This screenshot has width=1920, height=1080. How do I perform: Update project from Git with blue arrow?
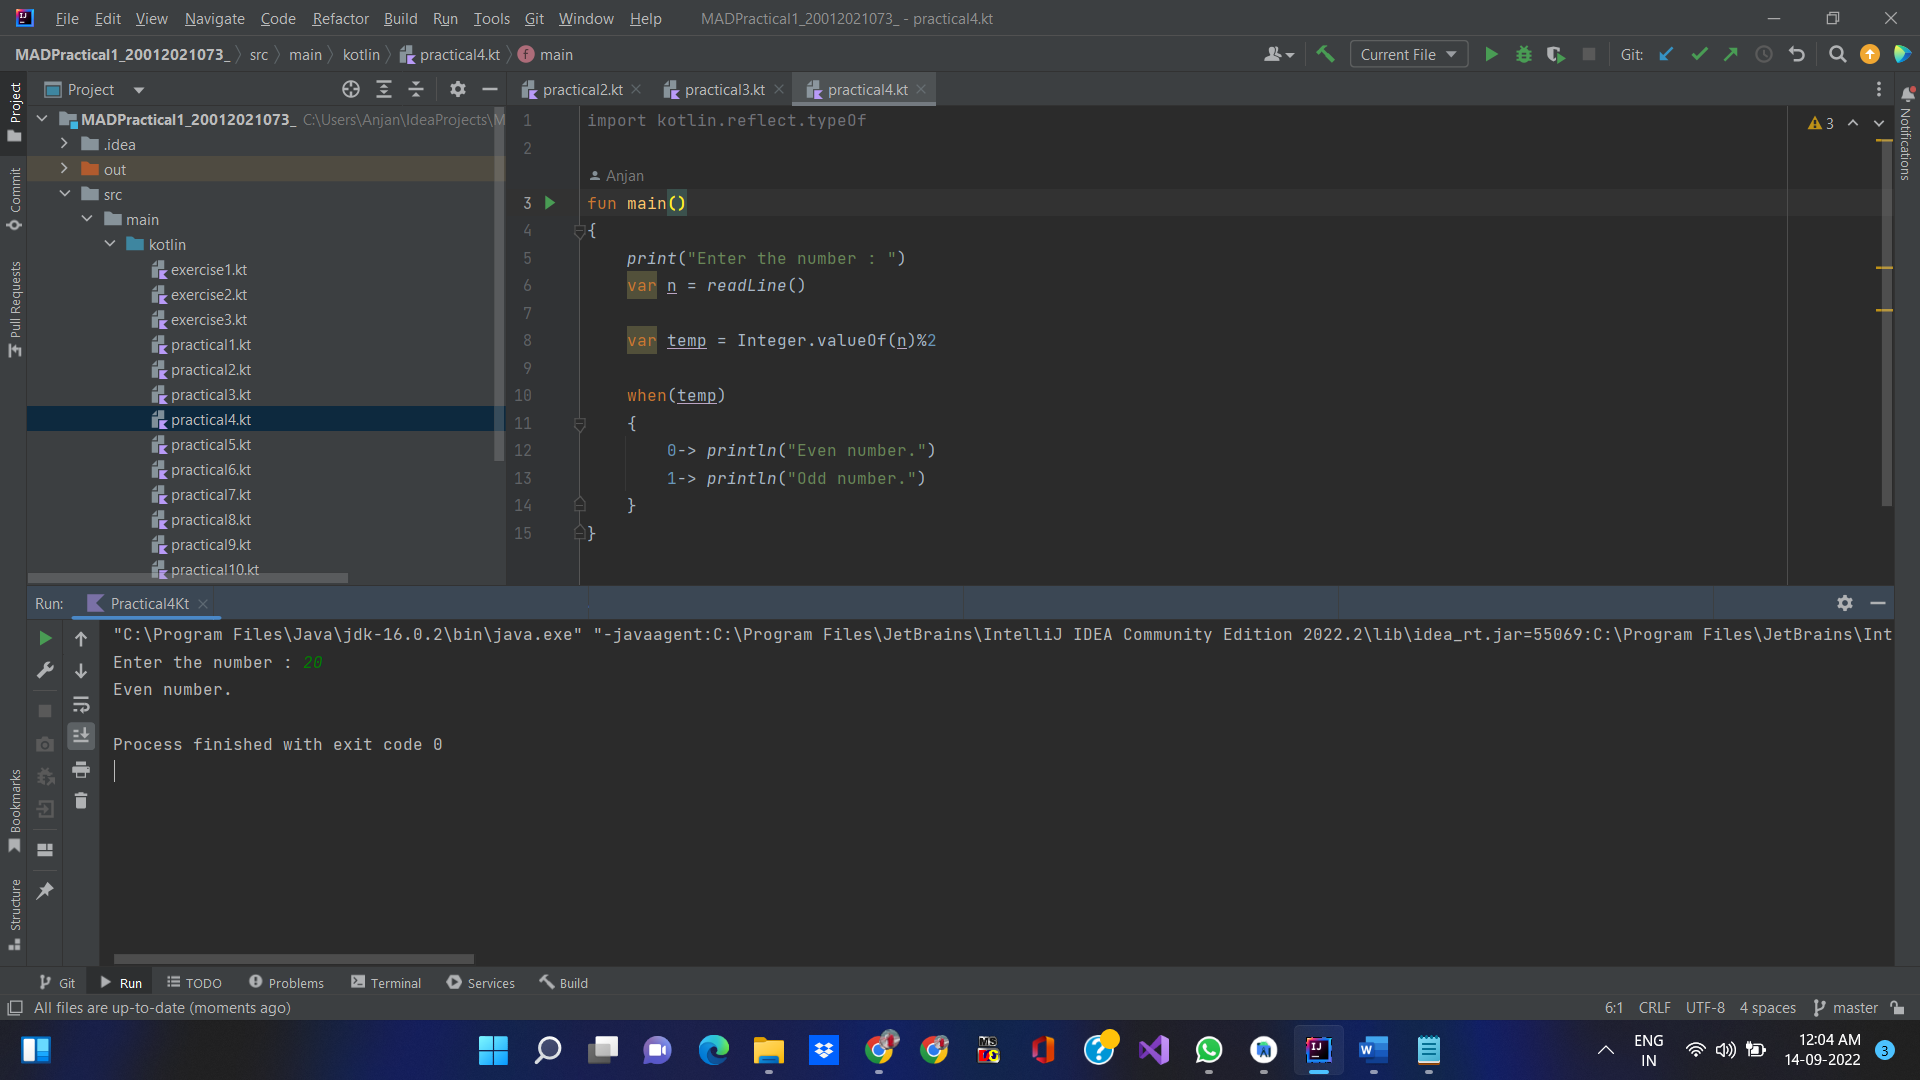pos(1666,54)
